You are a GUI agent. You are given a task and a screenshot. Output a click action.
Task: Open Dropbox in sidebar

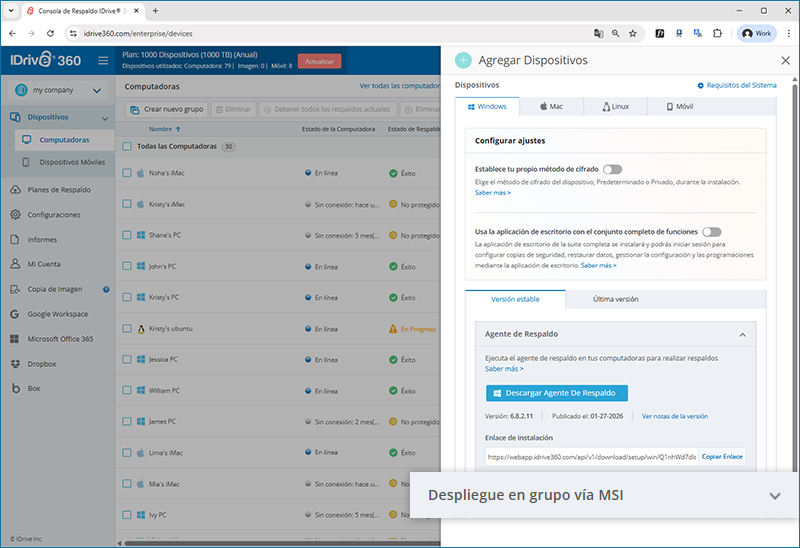point(42,364)
